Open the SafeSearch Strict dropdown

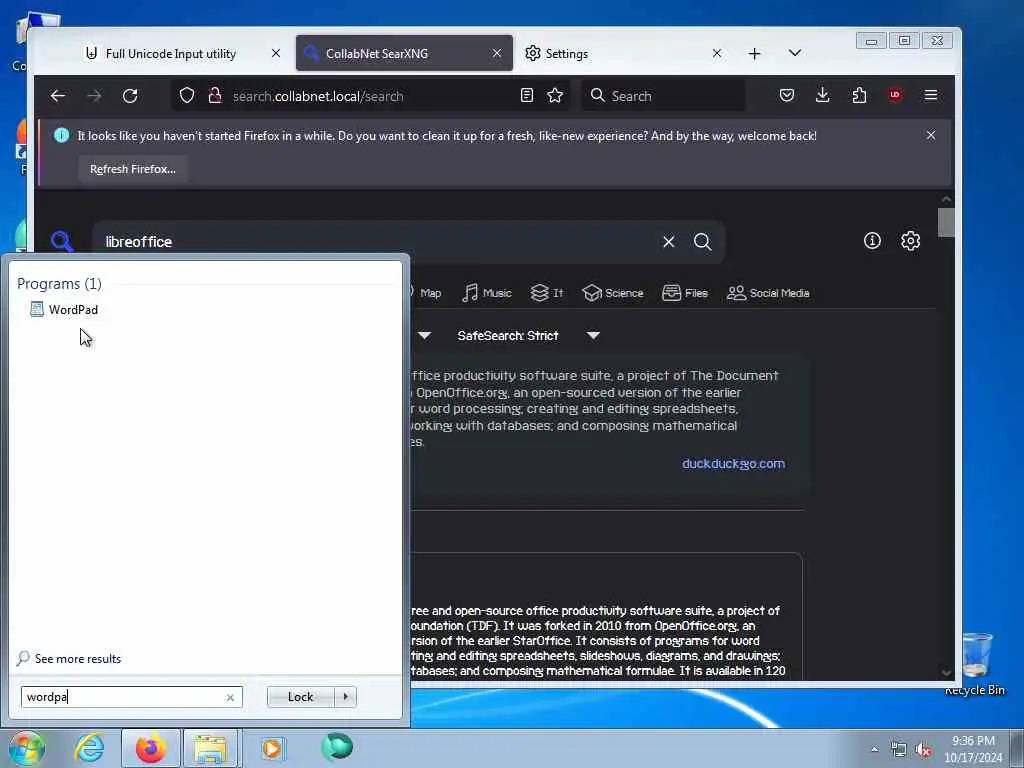[x=528, y=336]
